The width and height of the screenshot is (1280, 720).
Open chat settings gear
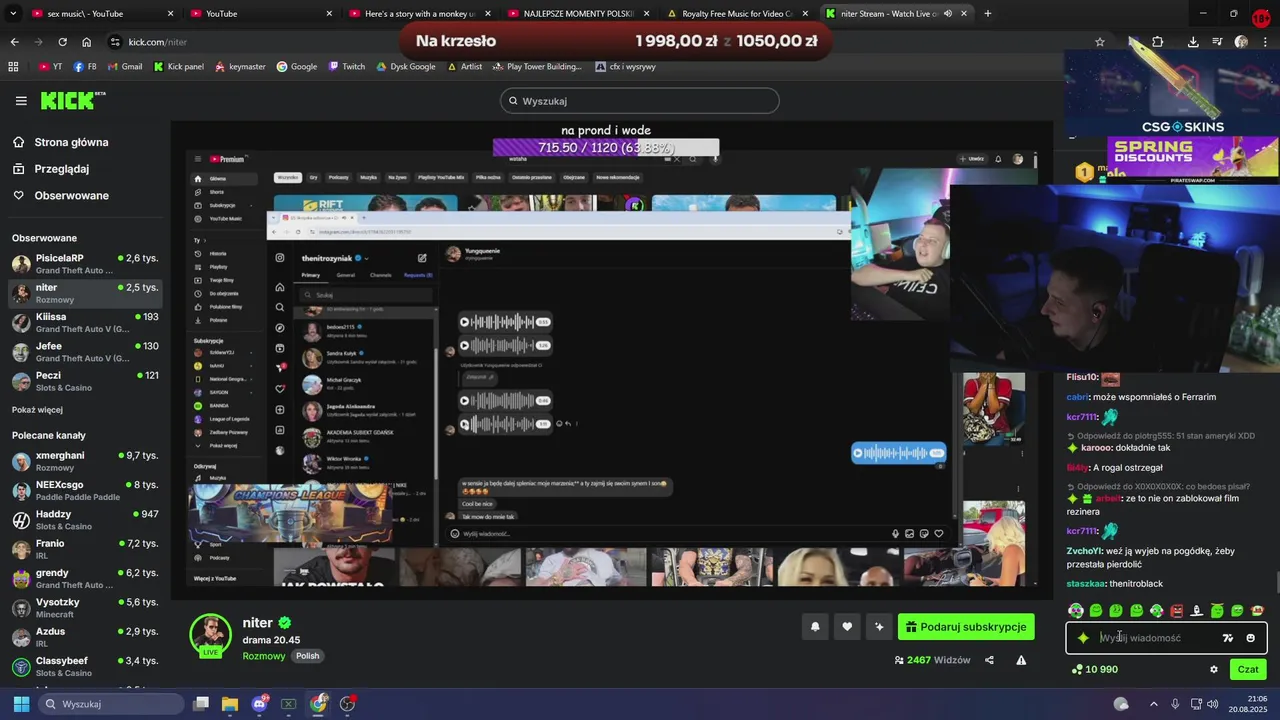(x=1214, y=670)
